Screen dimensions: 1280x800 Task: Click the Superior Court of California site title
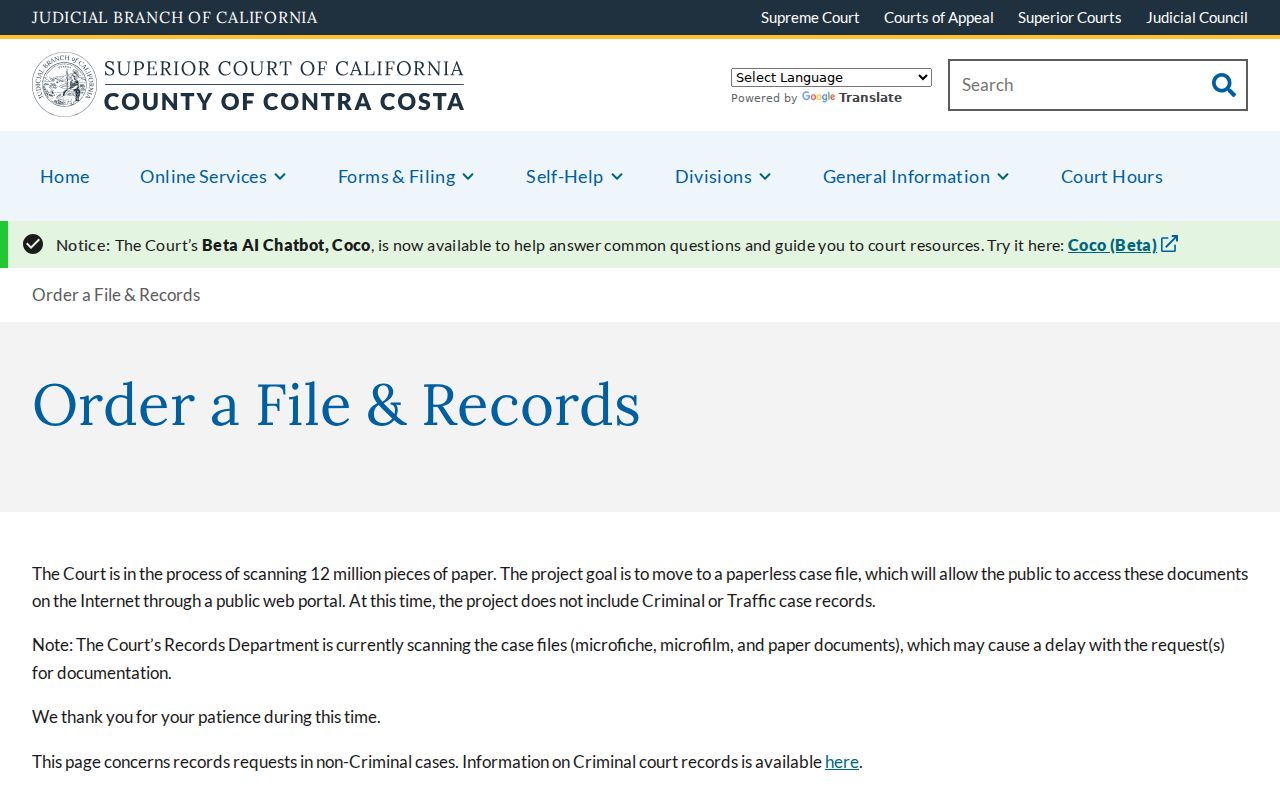(x=284, y=85)
